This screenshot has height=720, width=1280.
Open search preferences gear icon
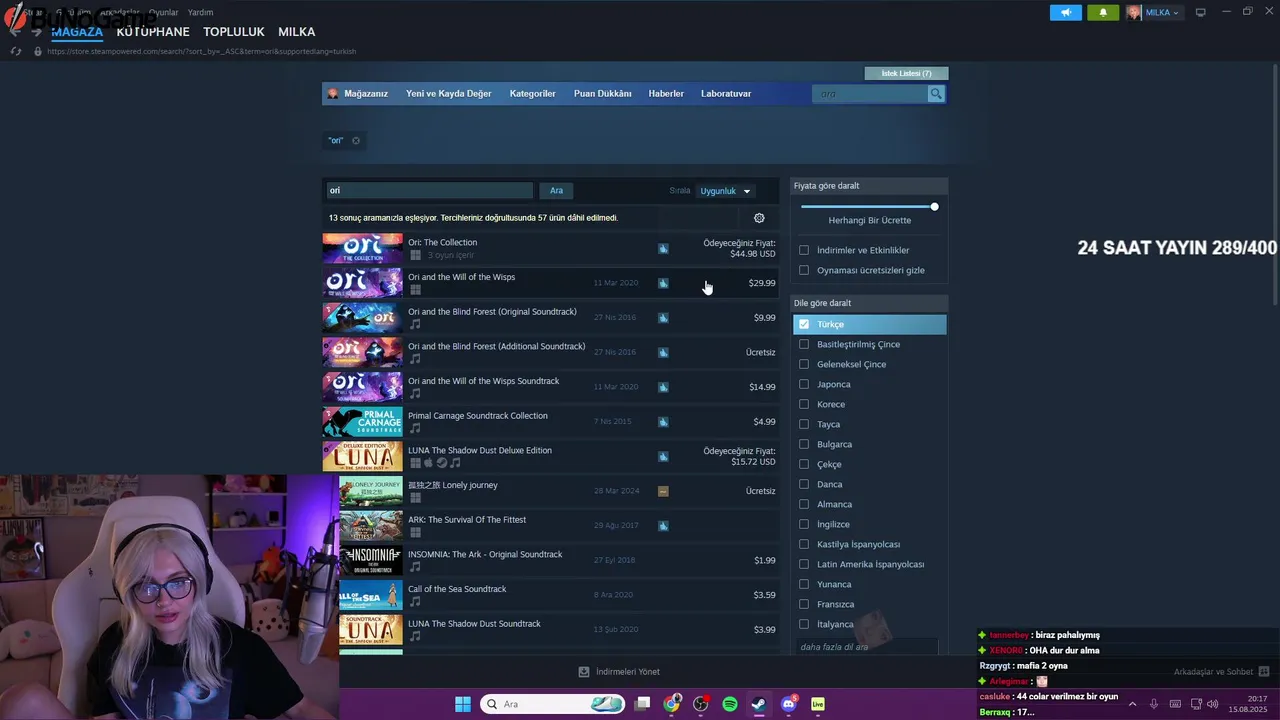pyautogui.click(x=759, y=218)
